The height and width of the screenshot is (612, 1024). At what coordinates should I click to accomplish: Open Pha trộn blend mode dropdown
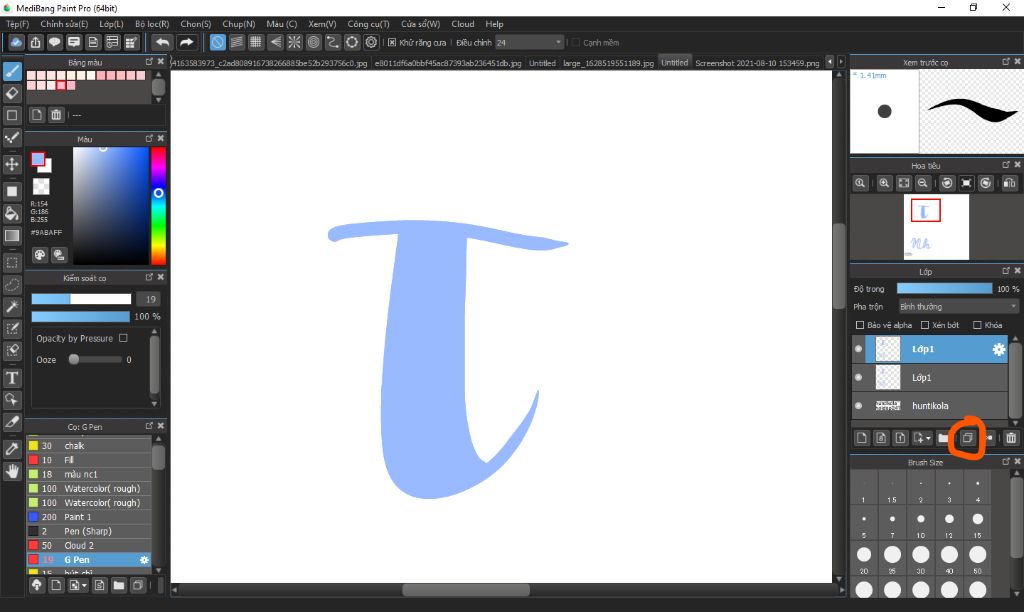(958, 306)
